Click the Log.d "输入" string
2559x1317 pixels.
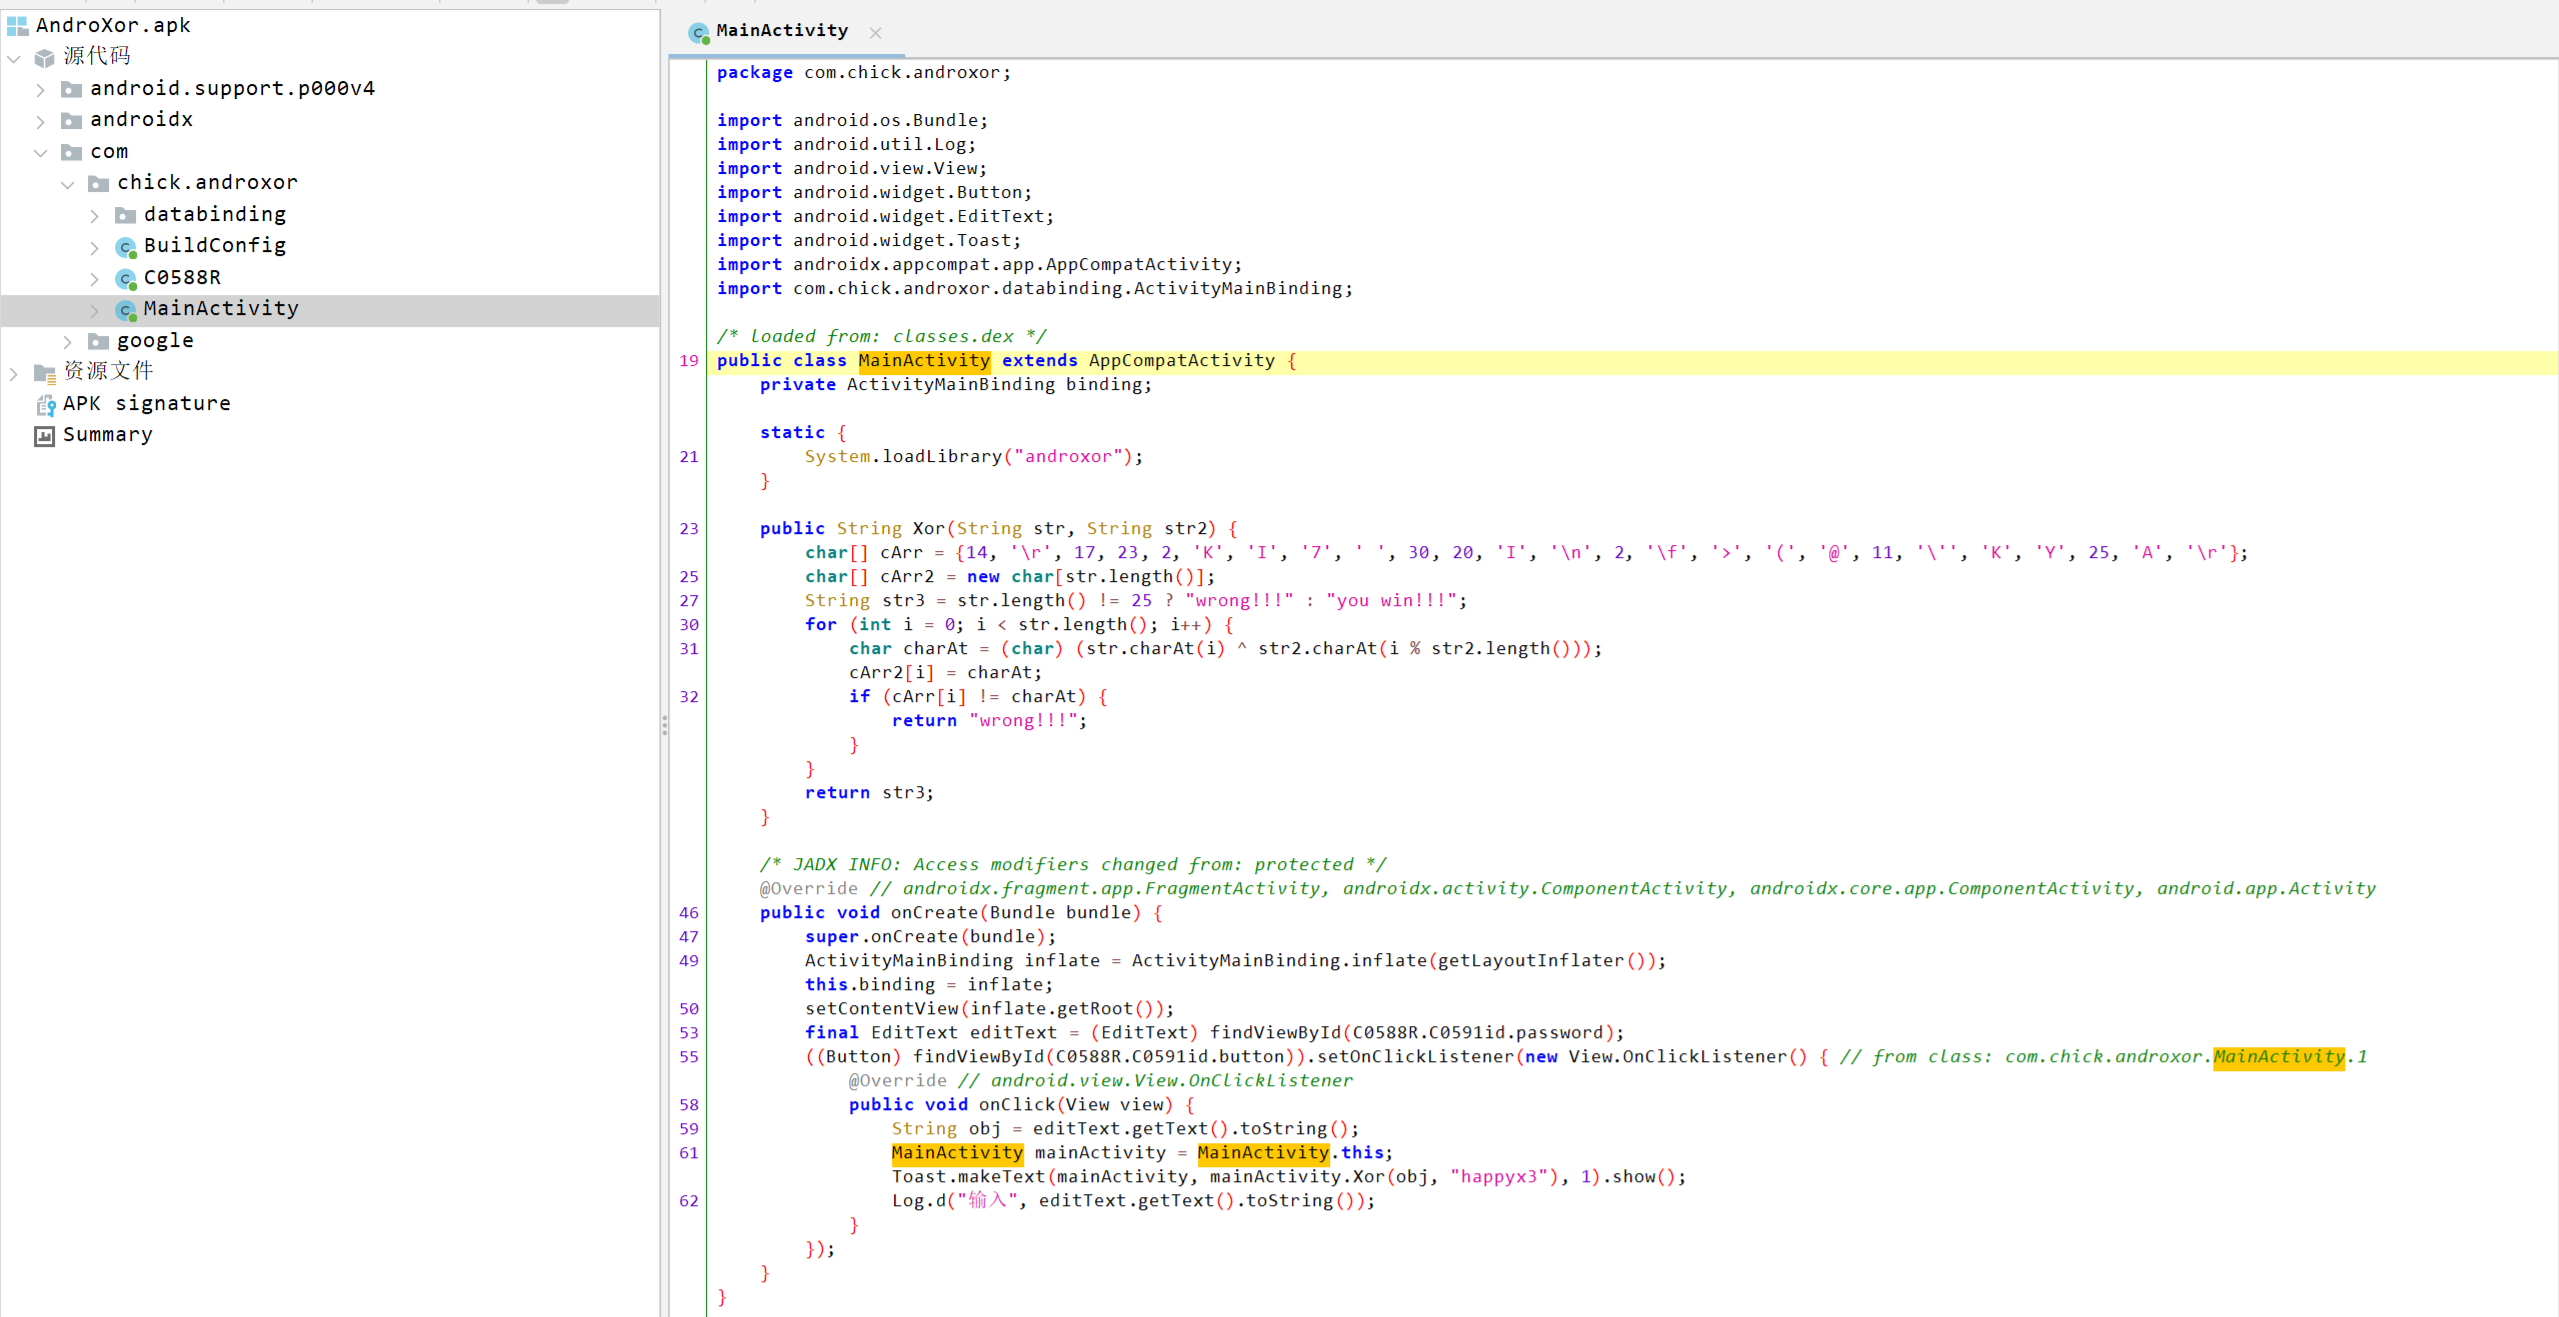pos(989,1200)
